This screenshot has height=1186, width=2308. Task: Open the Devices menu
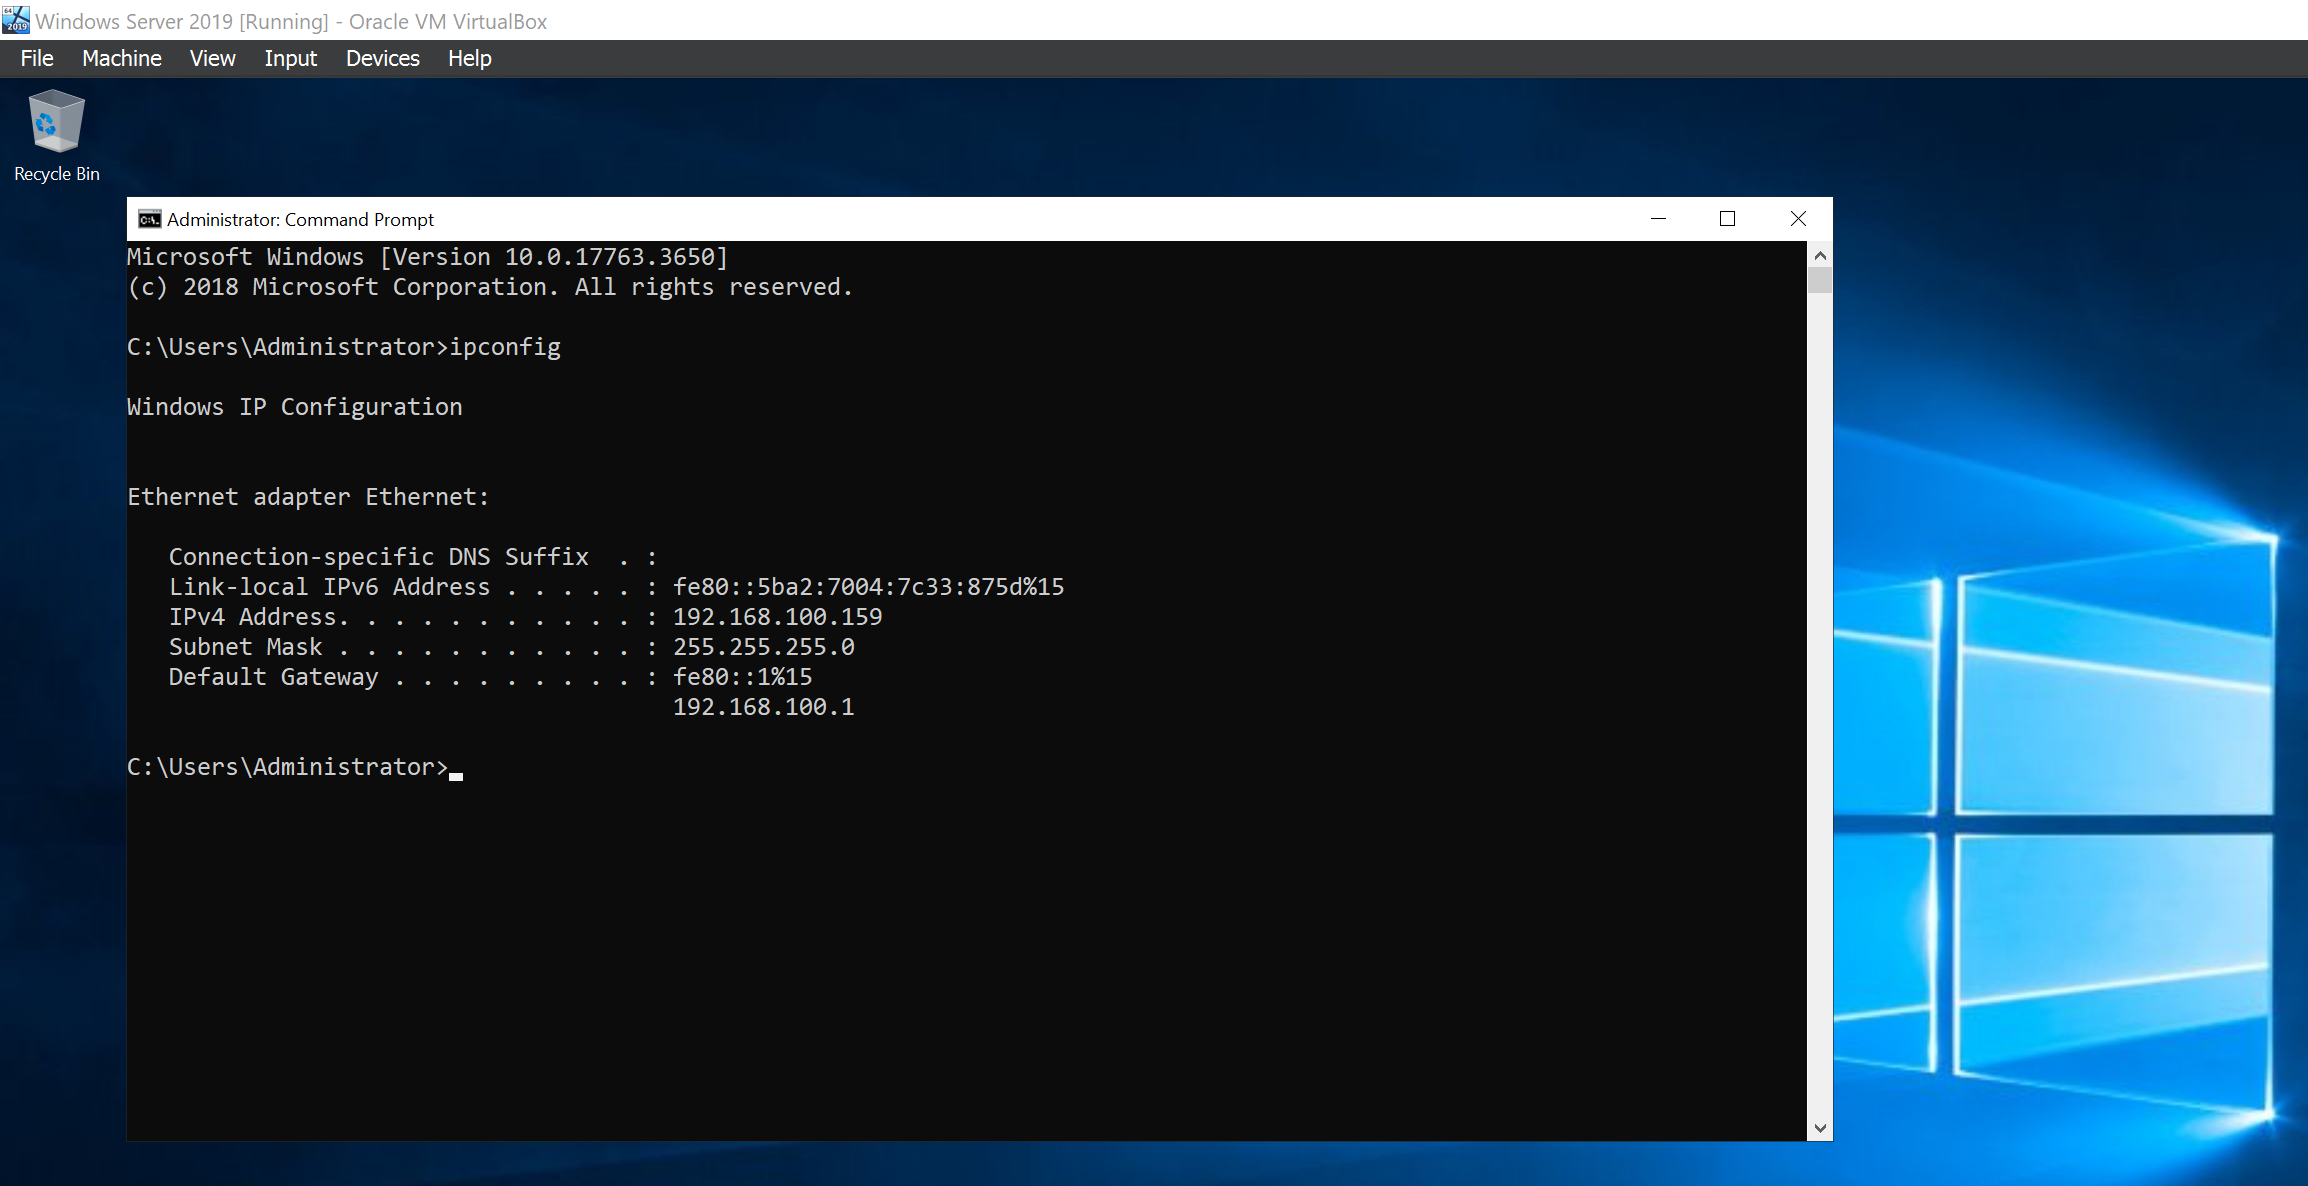tap(383, 58)
